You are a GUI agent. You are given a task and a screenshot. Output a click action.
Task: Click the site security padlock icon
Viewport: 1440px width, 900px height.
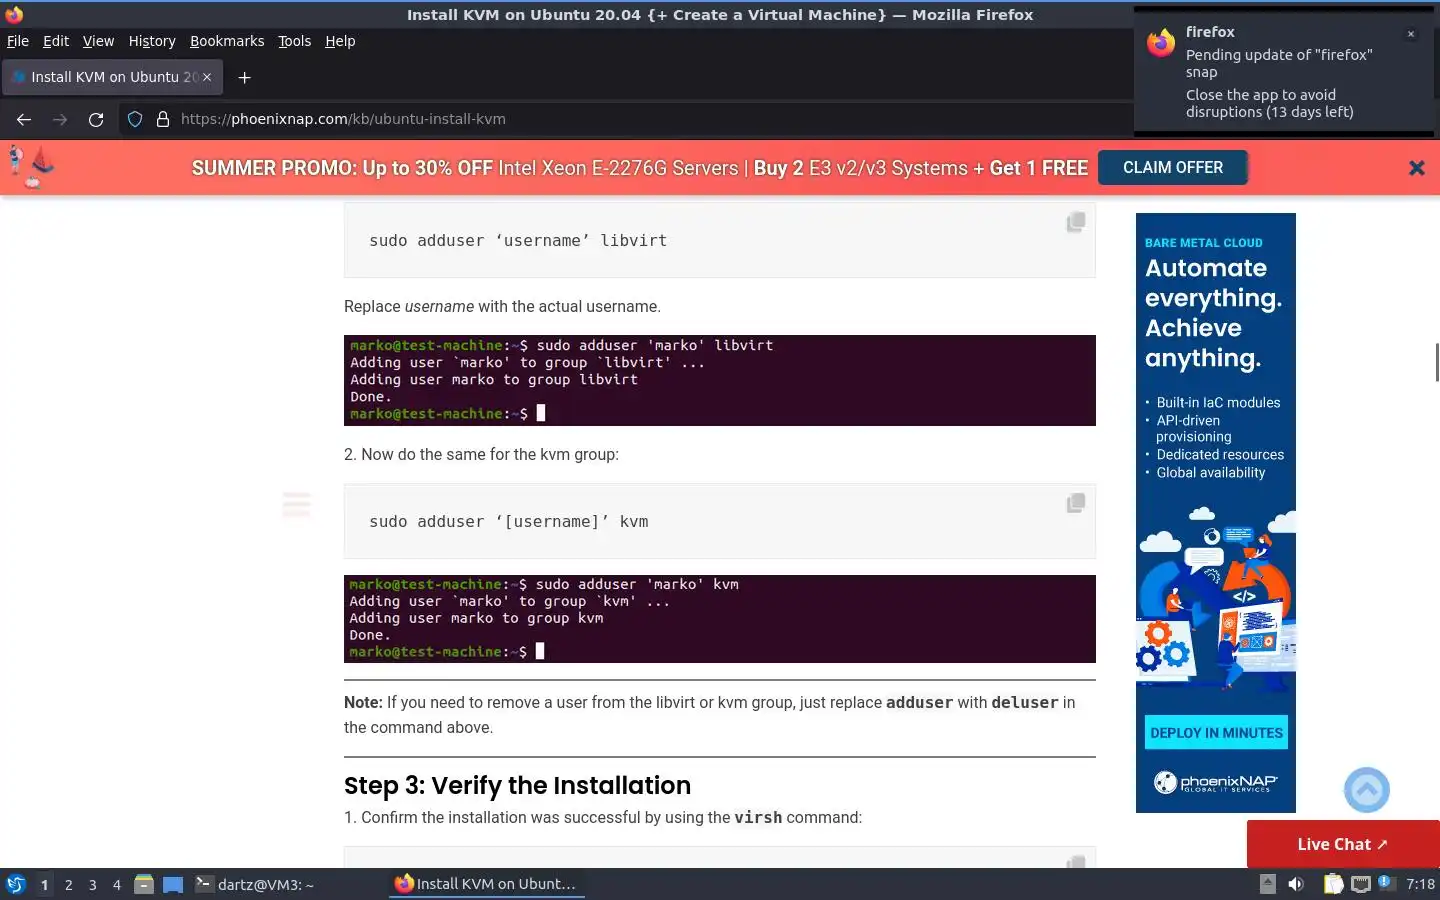163,119
